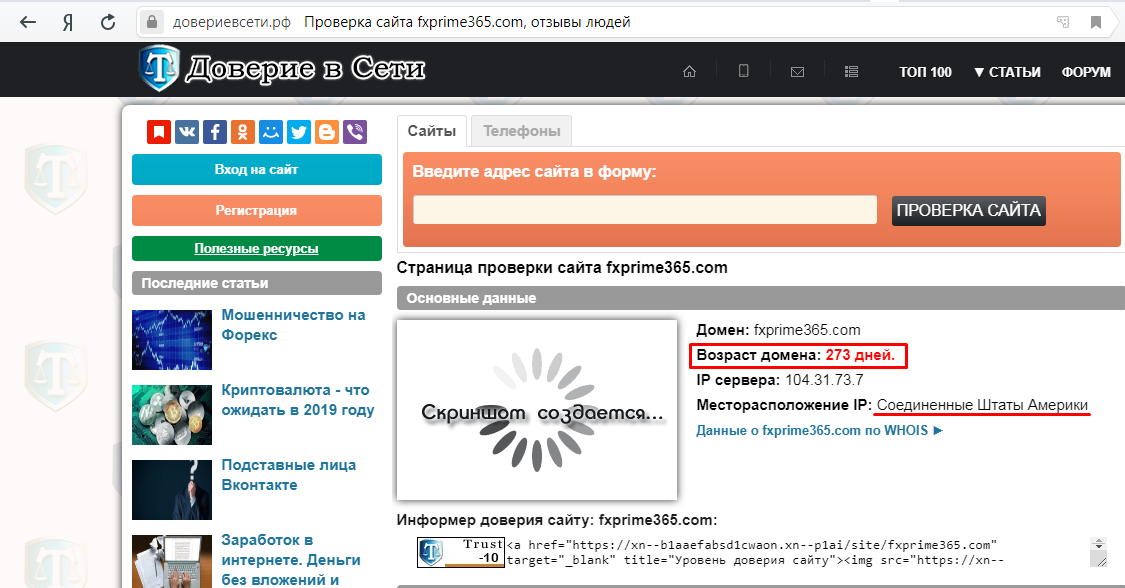
Task: Share the page on Facebook
Action: click(x=215, y=132)
